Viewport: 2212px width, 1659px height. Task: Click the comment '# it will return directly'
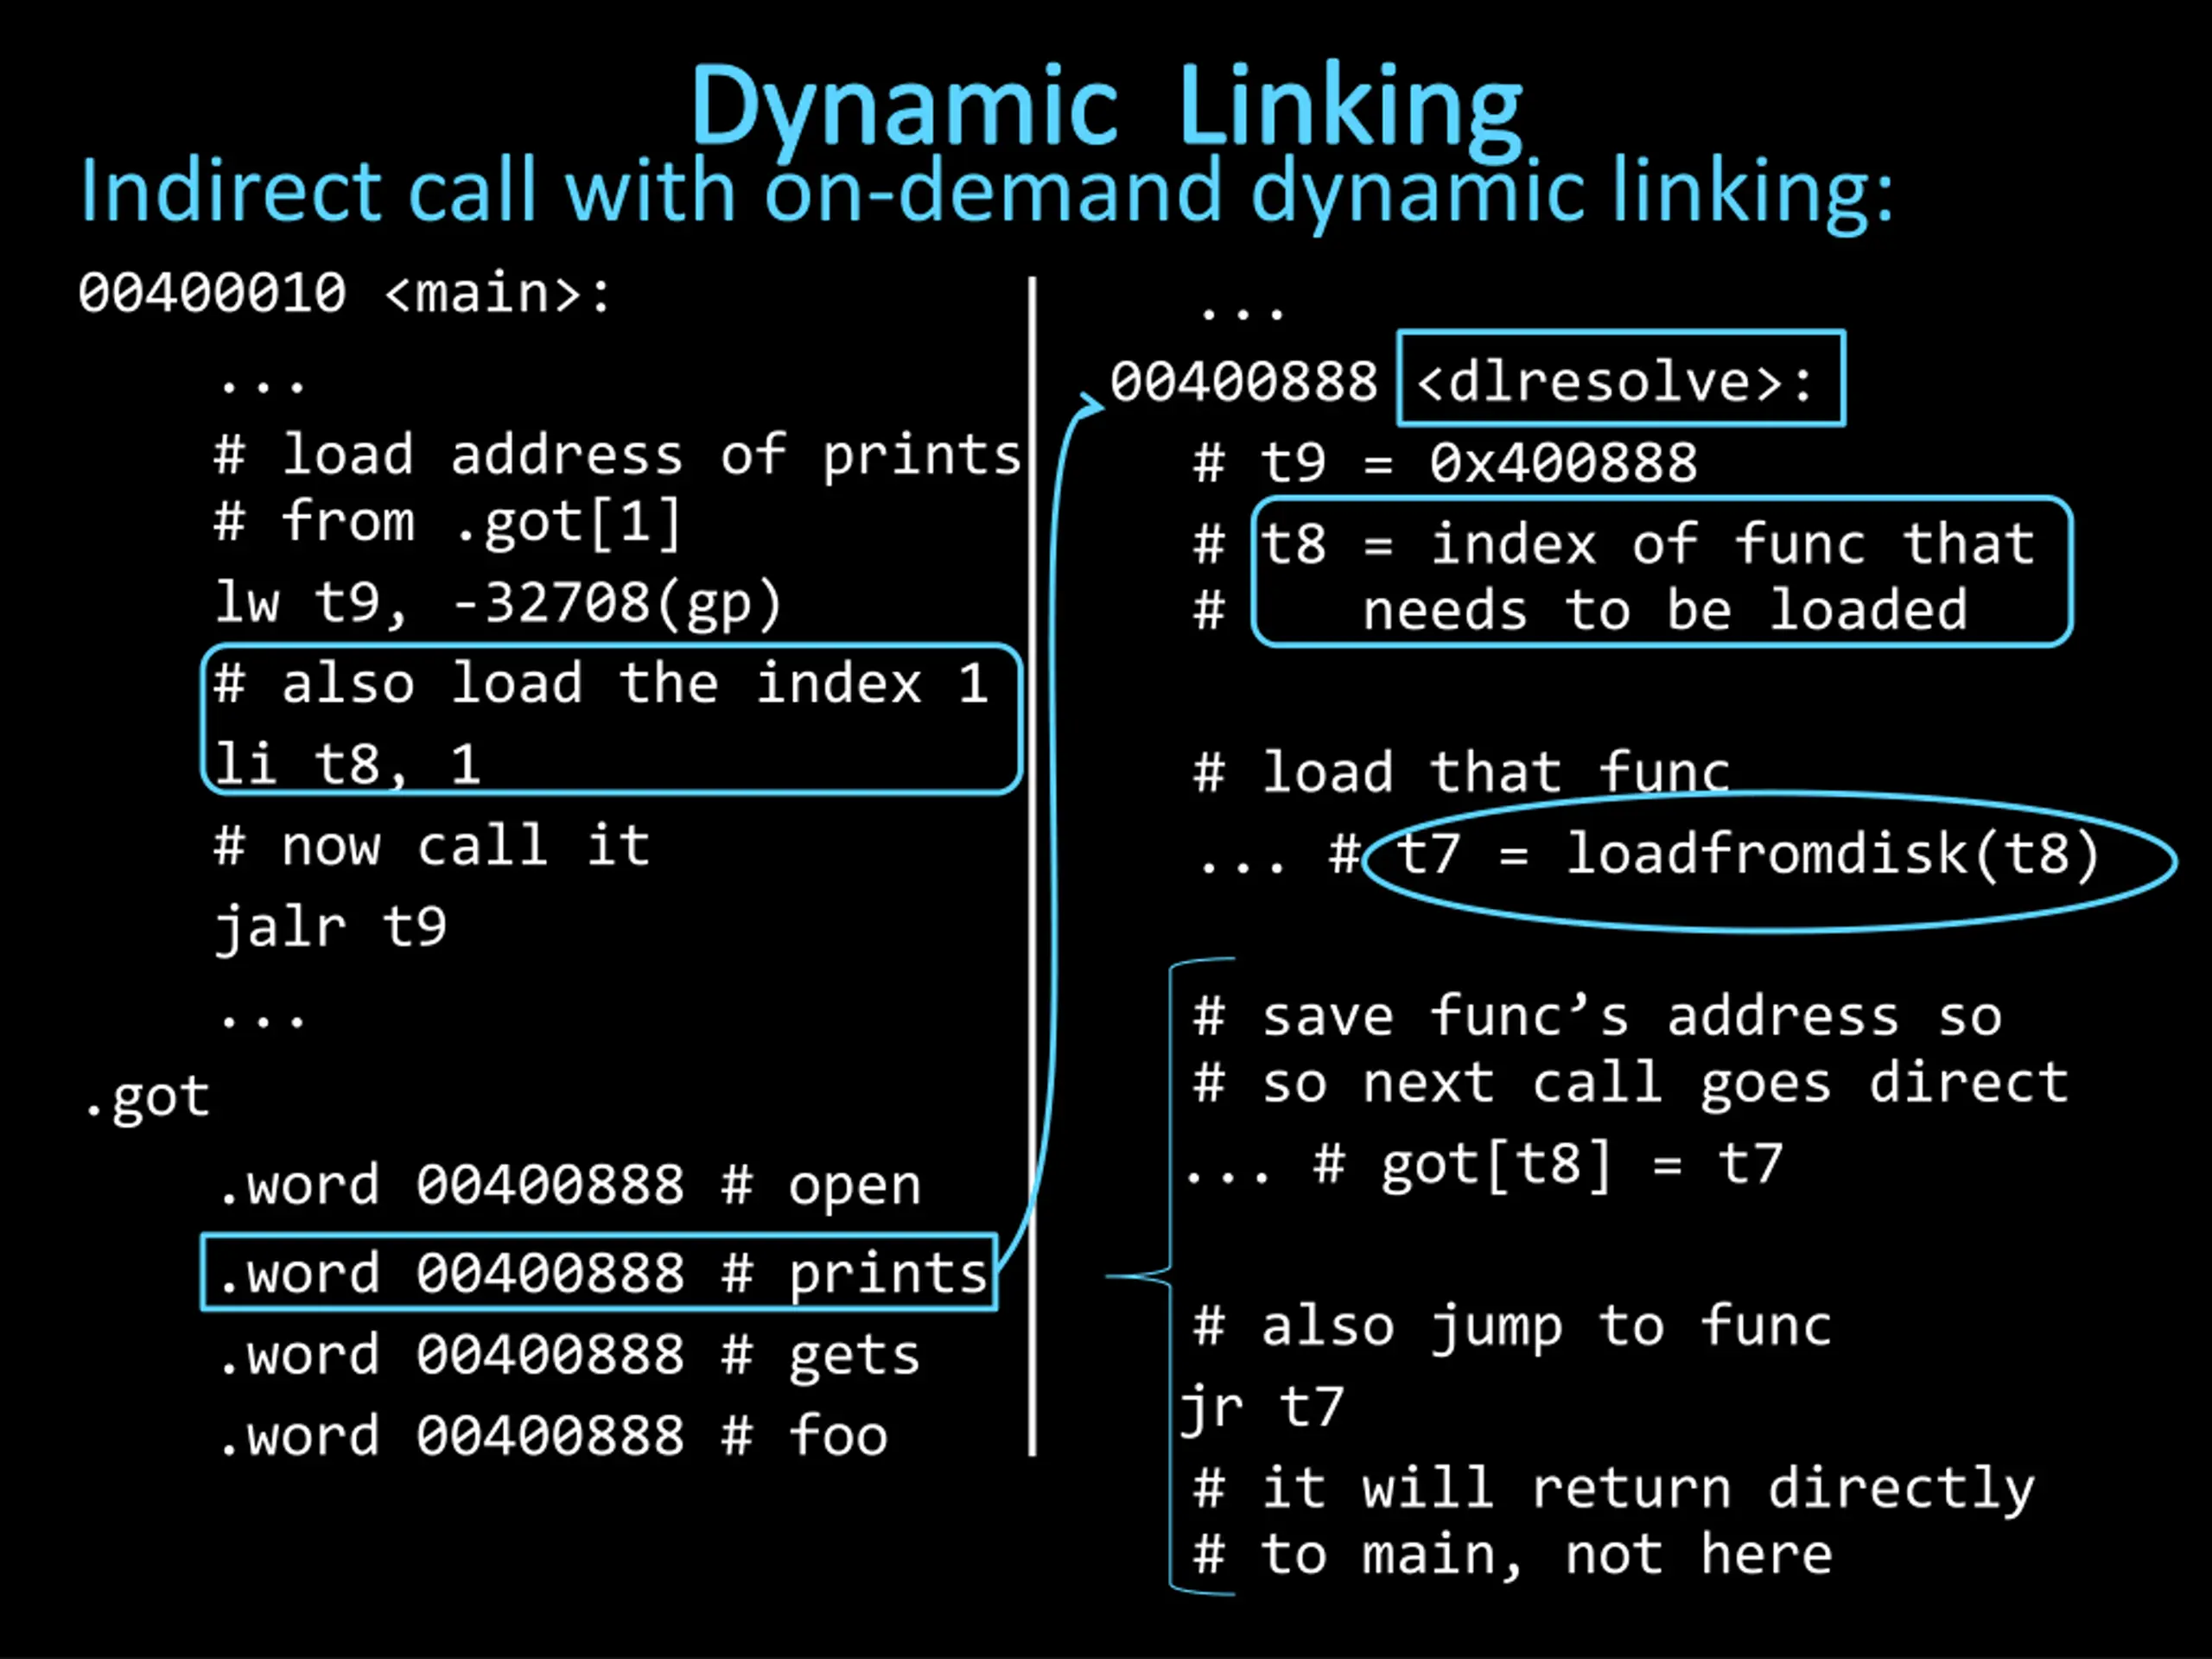[1615, 1490]
